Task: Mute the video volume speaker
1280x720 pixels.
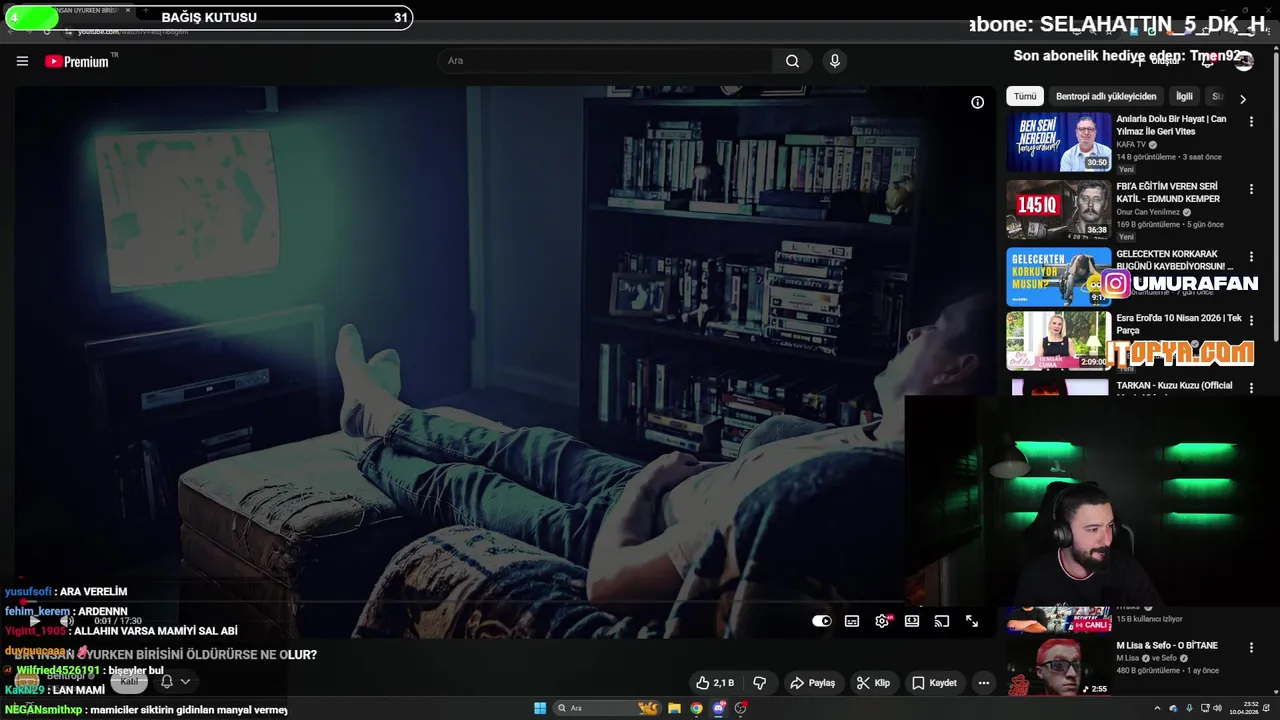Action: [66, 621]
